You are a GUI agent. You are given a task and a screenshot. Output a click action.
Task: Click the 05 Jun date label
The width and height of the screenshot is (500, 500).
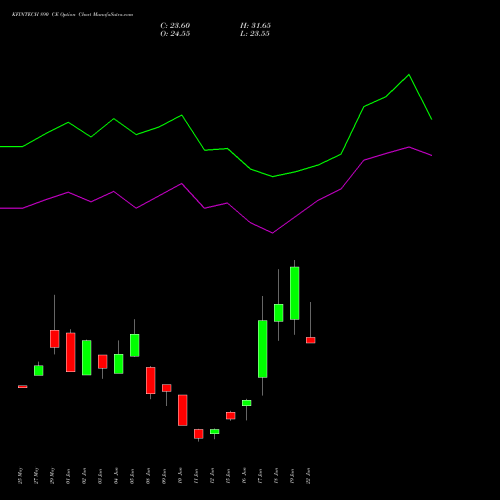(133, 476)
